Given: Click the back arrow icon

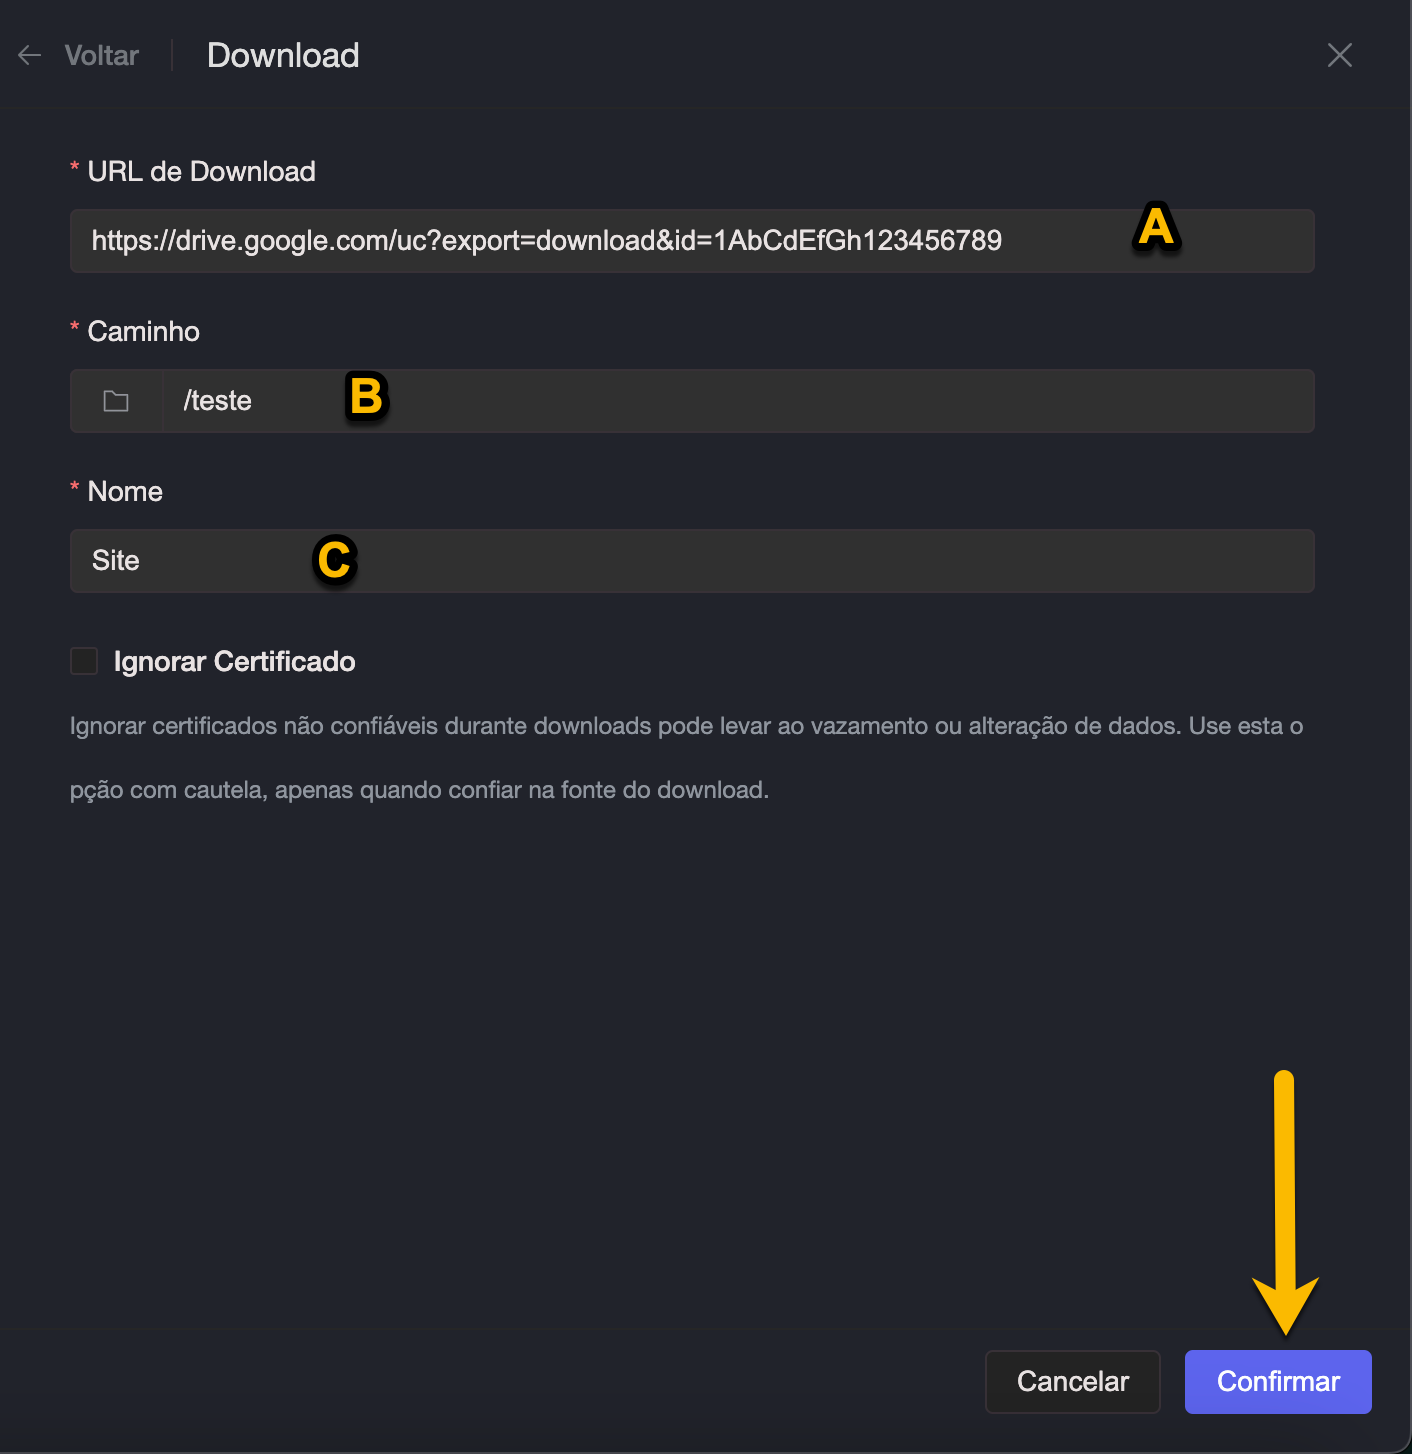Looking at the screenshot, I should pos(30,55).
